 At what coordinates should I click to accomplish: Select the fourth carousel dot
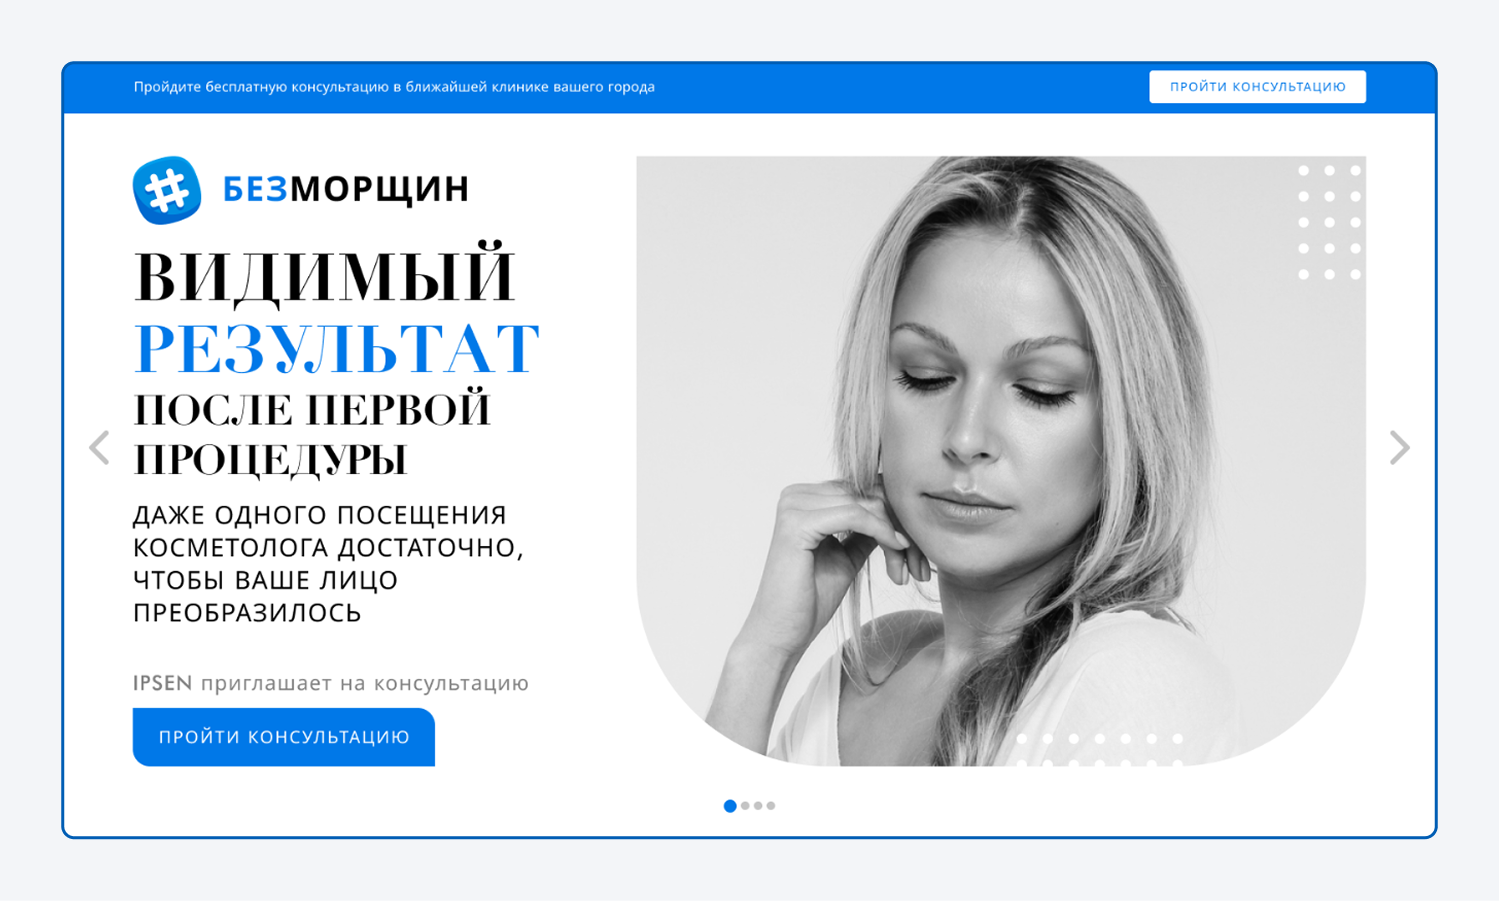pyautogui.click(x=771, y=806)
